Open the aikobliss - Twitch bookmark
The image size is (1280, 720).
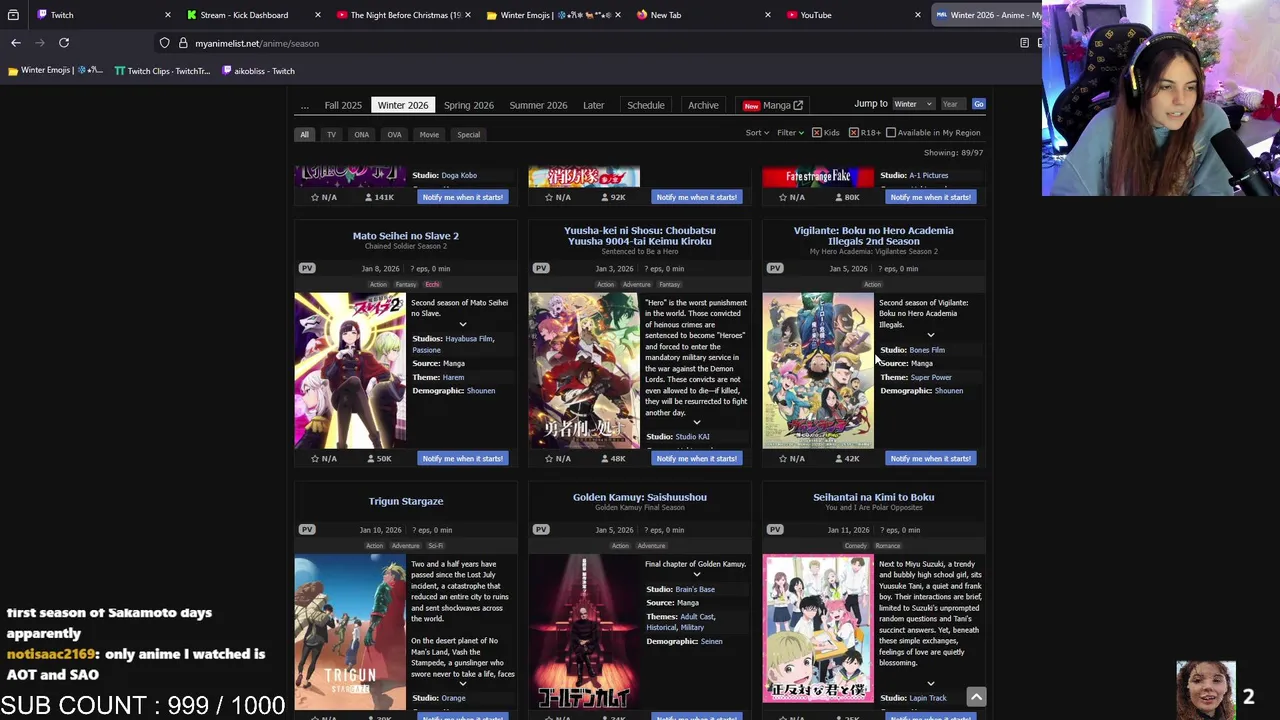pos(258,71)
